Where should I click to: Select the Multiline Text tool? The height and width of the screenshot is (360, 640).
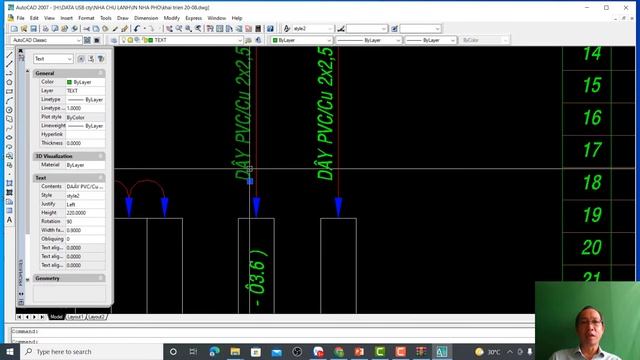click(9, 220)
